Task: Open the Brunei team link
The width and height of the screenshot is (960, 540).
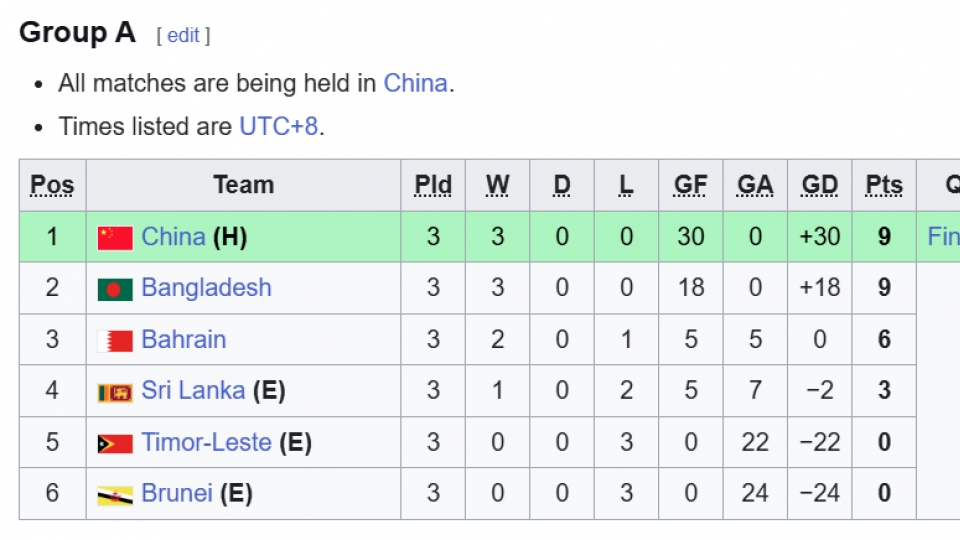Action: [x=177, y=493]
